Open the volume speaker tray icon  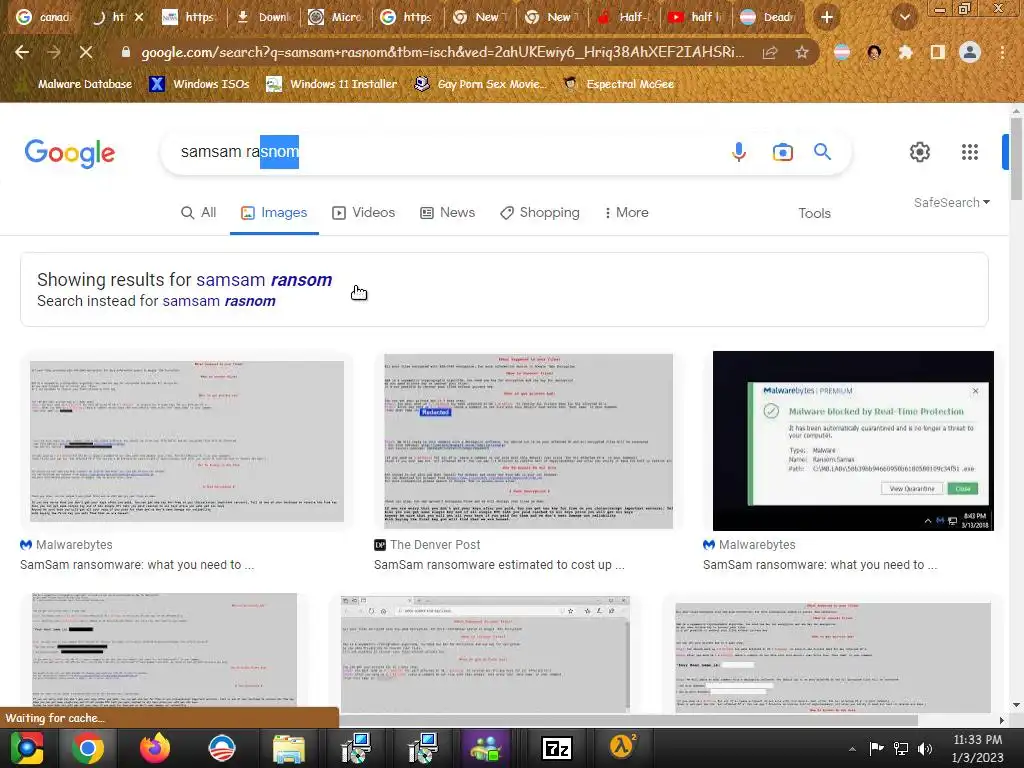click(x=924, y=749)
